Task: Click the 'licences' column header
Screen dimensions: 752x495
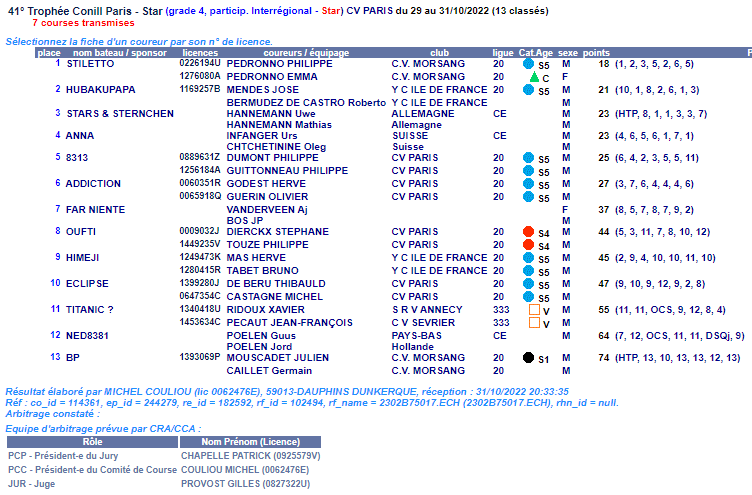Action: (x=200, y=52)
